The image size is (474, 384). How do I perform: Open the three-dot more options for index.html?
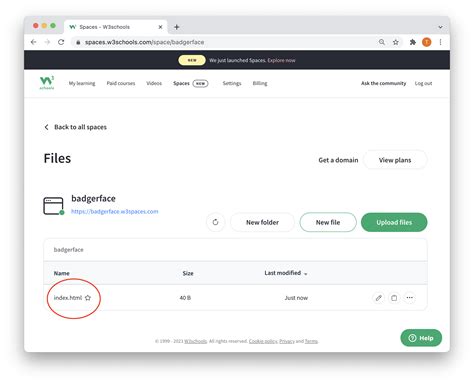[x=410, y=298]
